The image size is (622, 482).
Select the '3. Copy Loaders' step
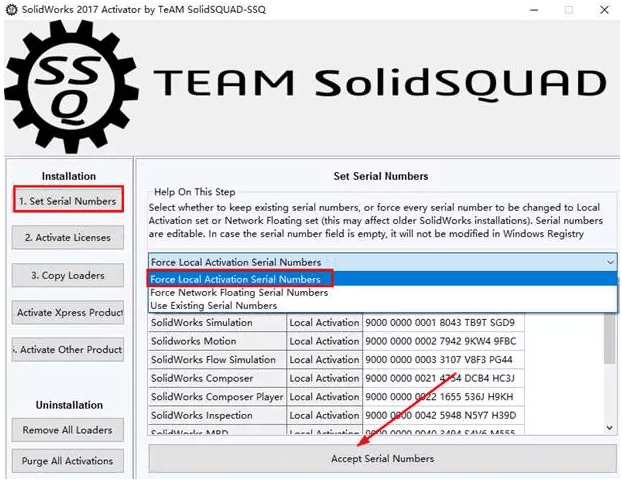click(68, 275)
